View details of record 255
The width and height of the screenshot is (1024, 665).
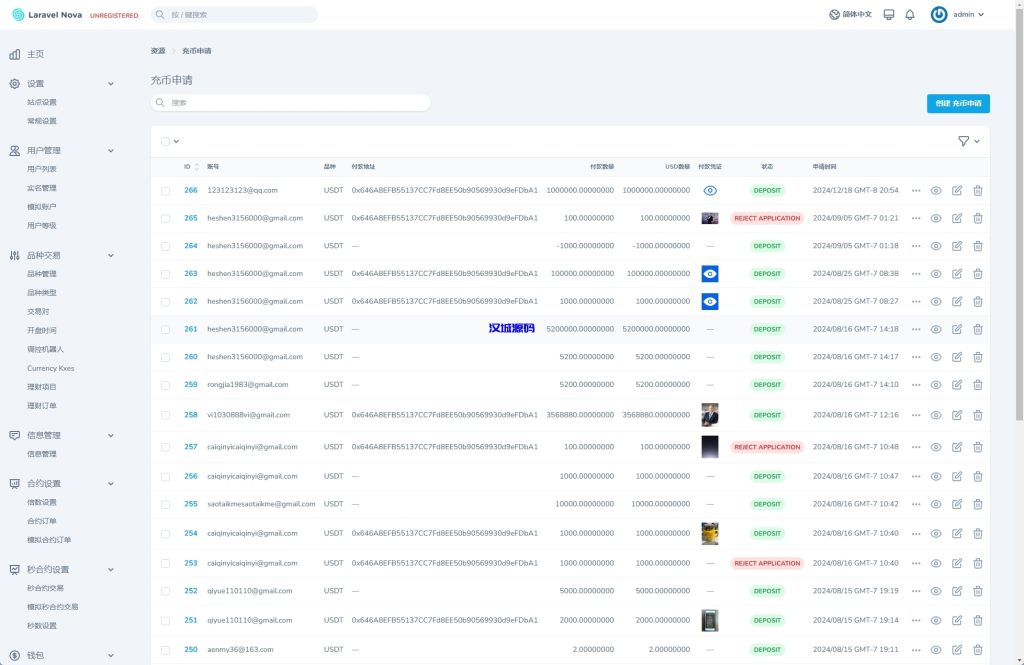936,504
